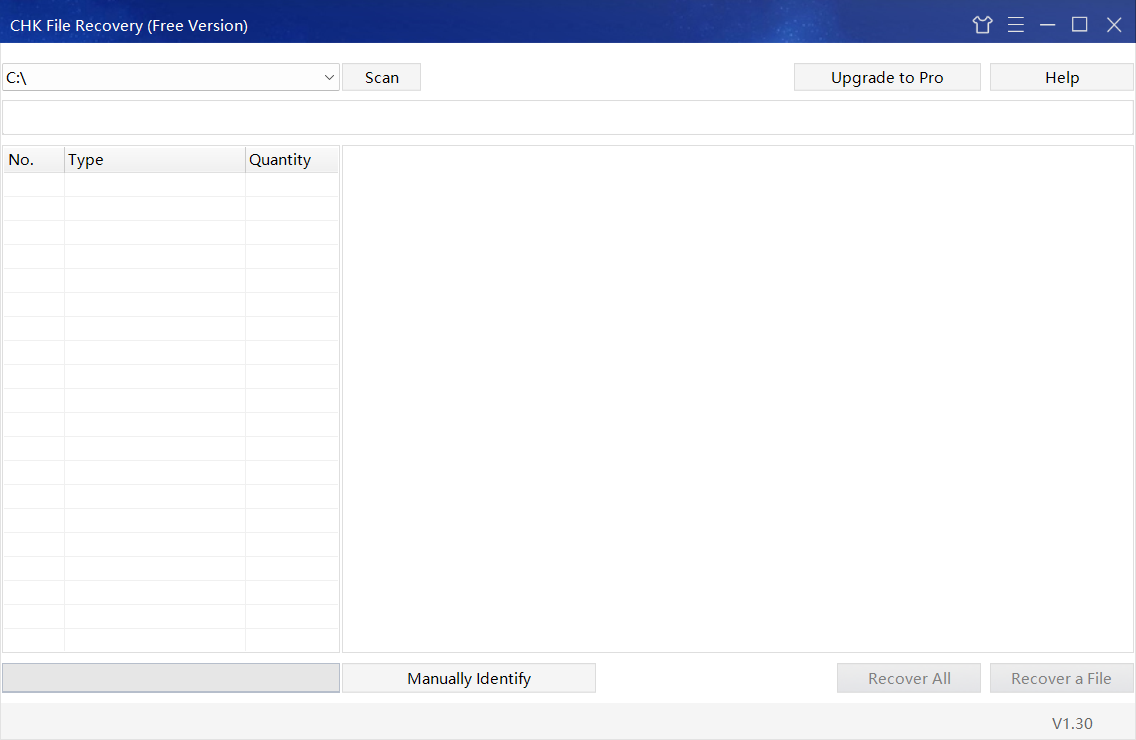Click the V1.30 version label
This screenshot has width=1136, height=740.
click(1072, 723)
